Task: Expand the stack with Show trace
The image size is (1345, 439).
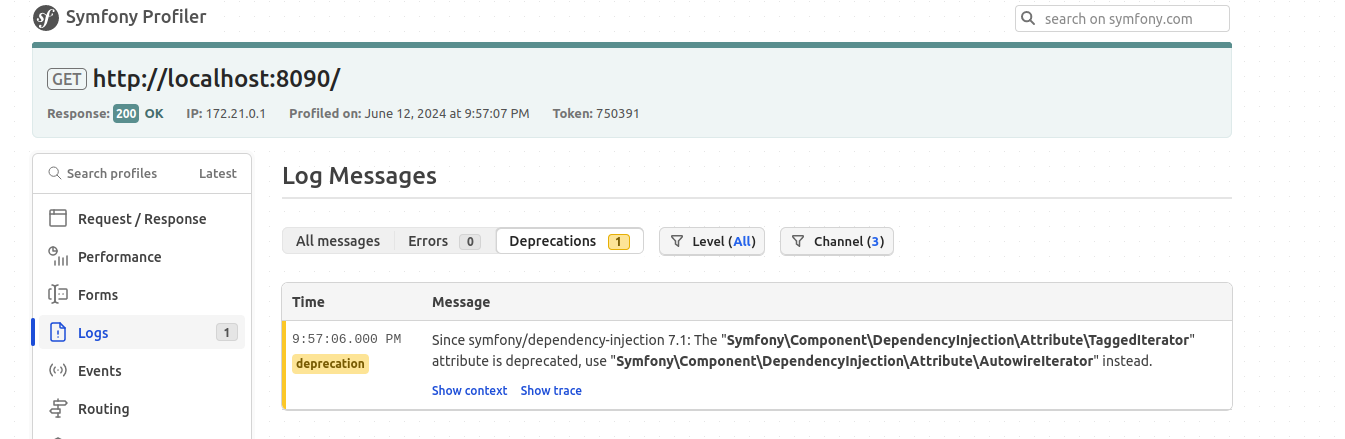Action: [x=551, y=391]
